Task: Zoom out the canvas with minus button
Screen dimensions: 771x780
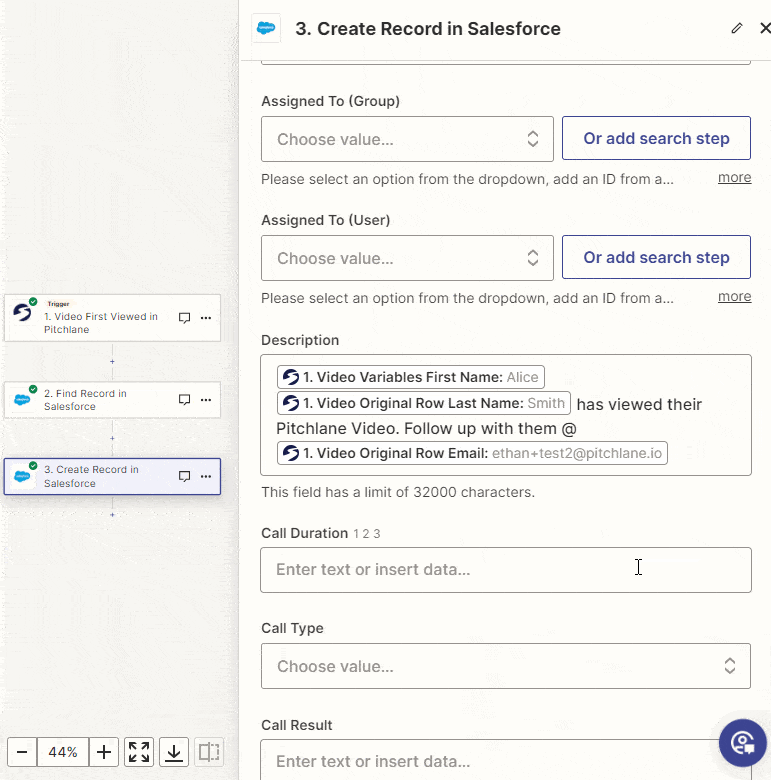Action: pyautogui.click(x=22, y=752)
